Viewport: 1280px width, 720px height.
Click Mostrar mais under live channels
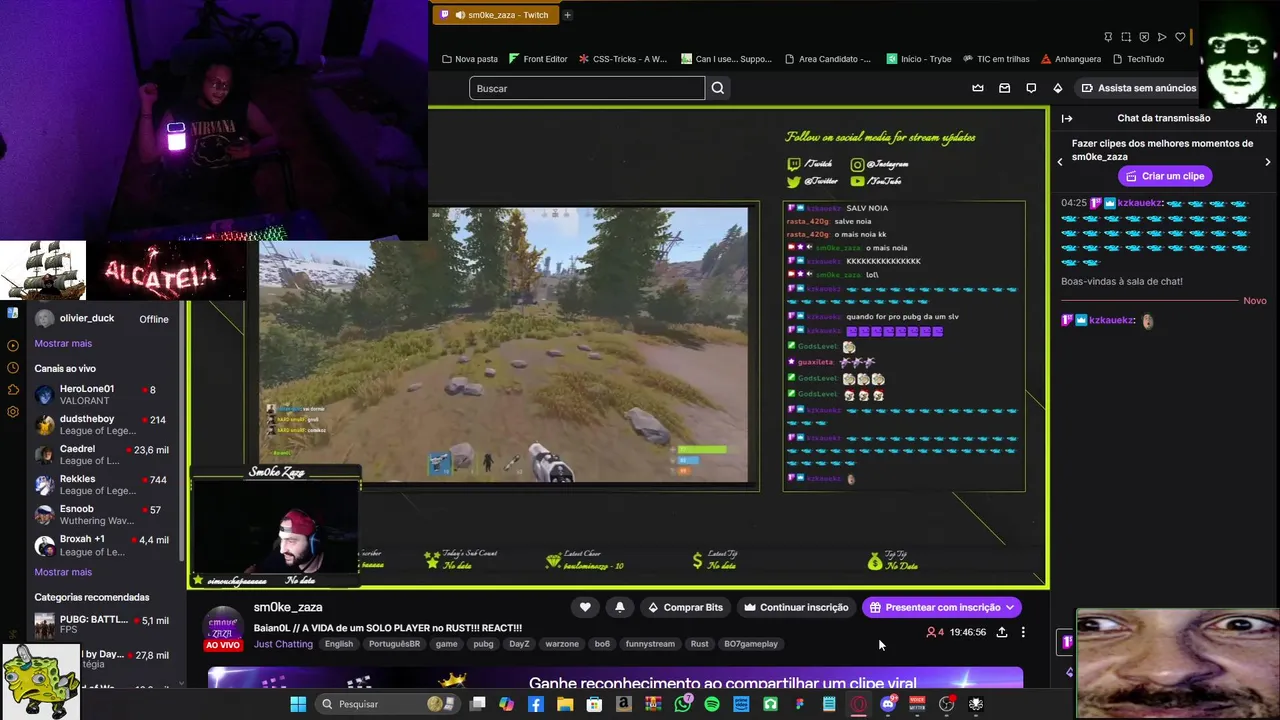pyautogui.click(x=63, y=572)
